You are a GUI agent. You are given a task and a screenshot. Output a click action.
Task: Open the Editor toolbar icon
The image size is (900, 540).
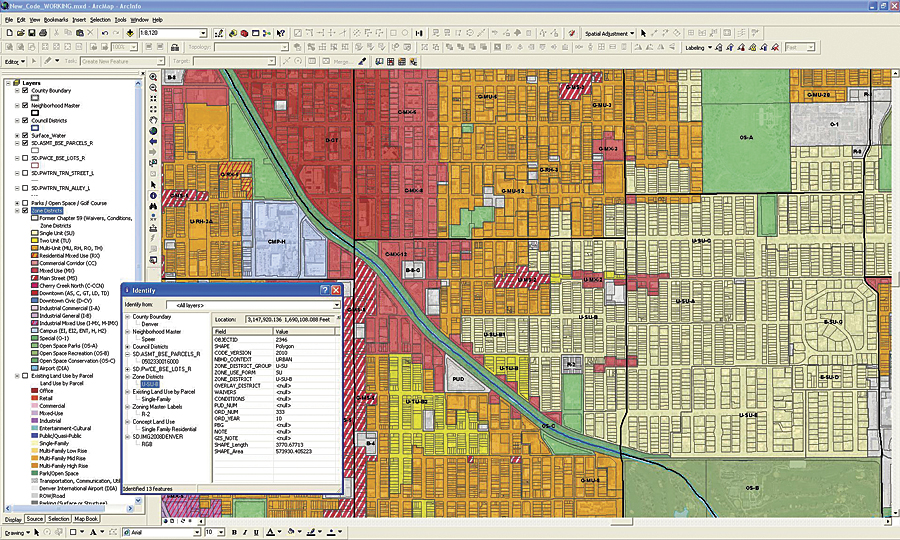219,33
